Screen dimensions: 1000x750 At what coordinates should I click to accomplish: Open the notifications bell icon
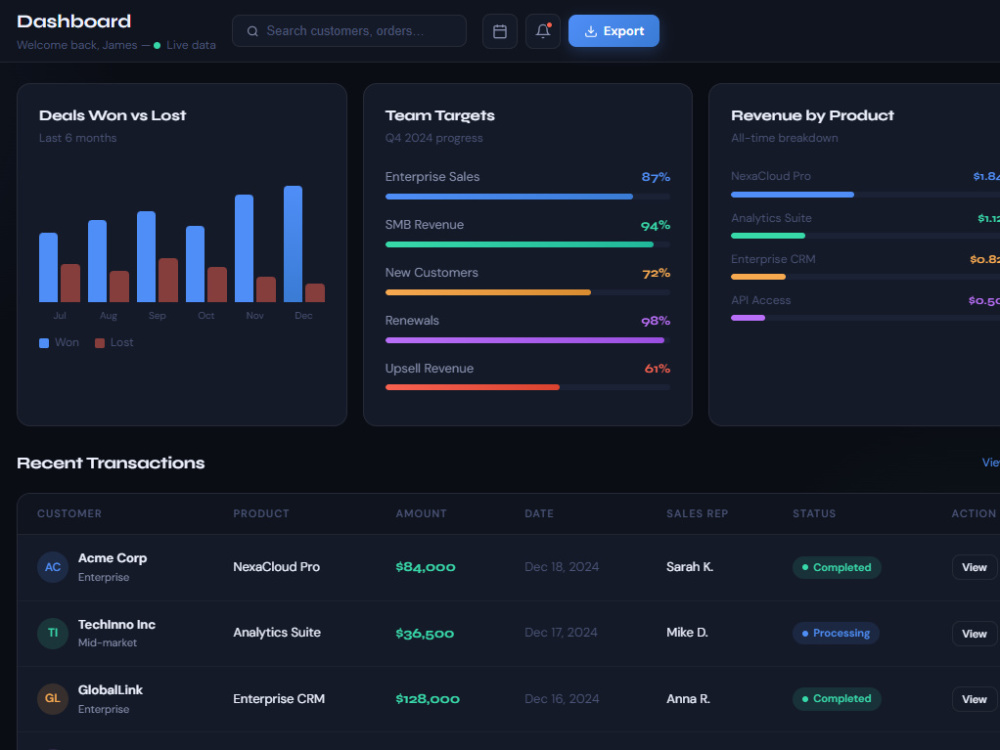coord(543,31)
